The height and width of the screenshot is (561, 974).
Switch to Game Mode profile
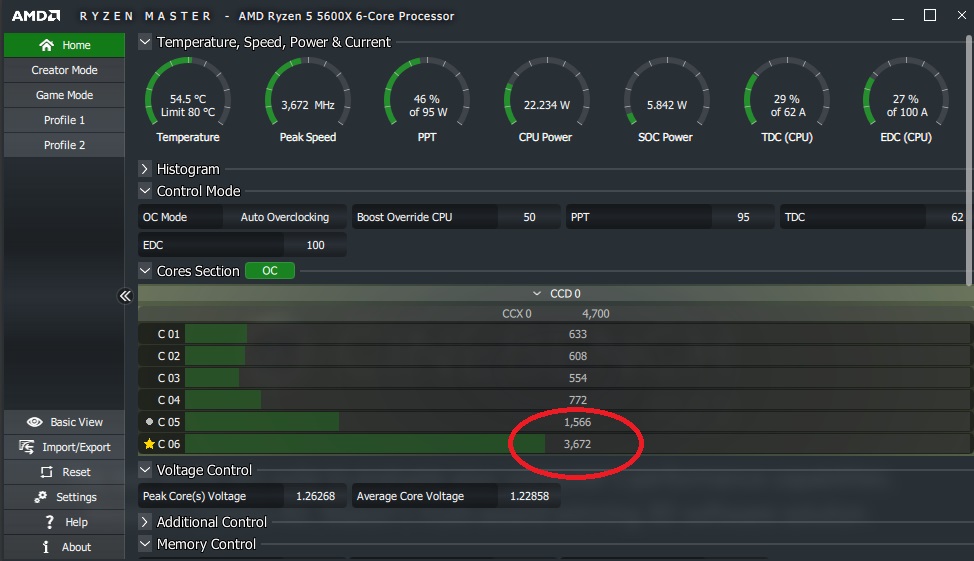coord(65,95)
